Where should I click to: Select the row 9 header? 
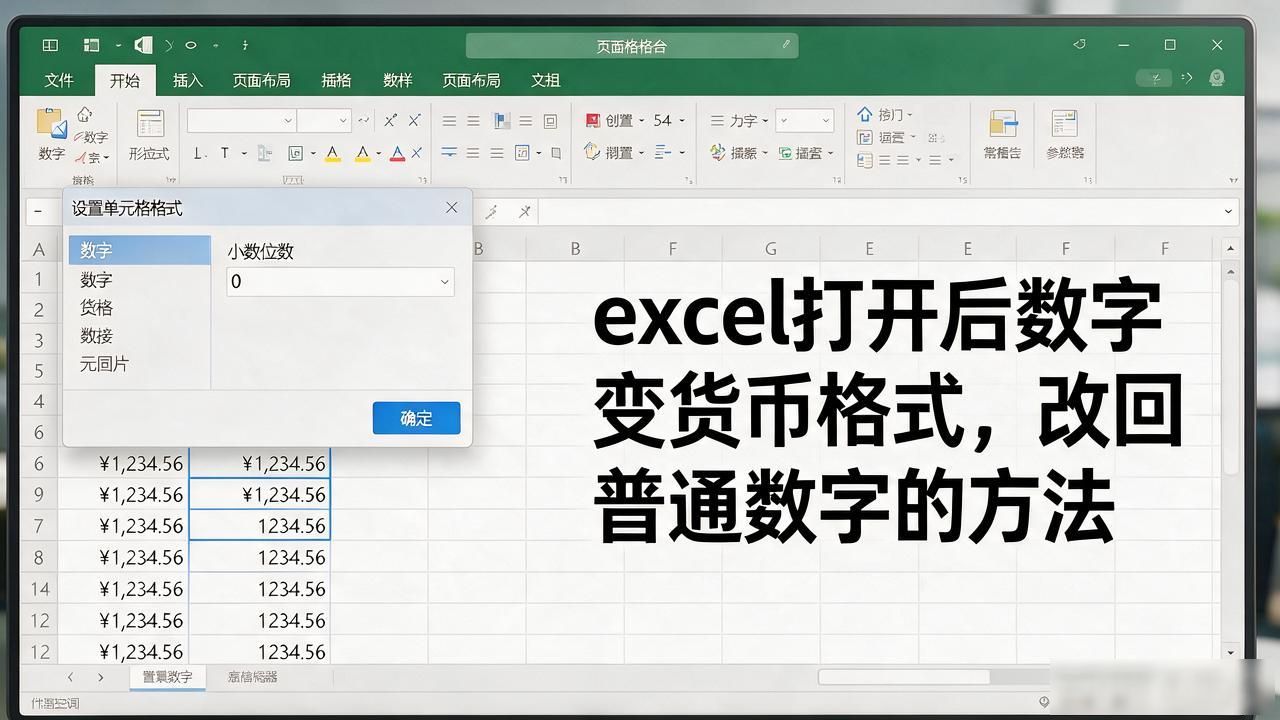tap(39, 495)
